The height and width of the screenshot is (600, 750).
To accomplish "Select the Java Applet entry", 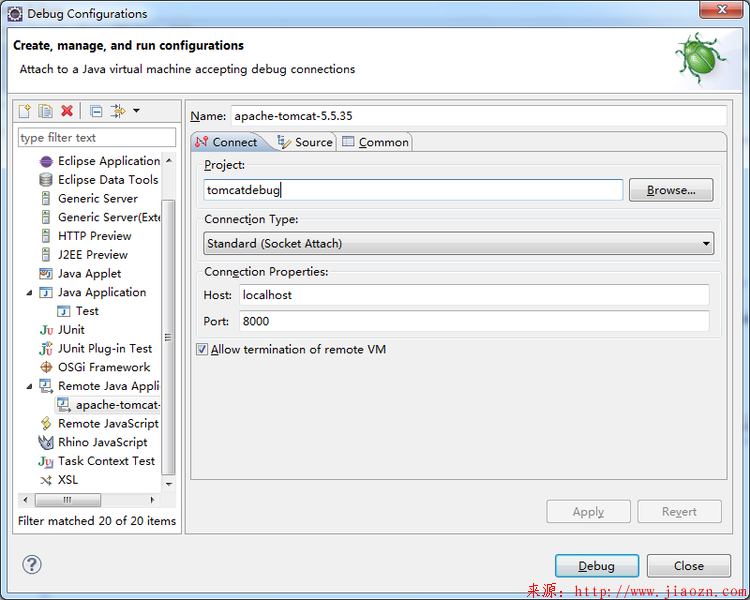I will point(89,274).
